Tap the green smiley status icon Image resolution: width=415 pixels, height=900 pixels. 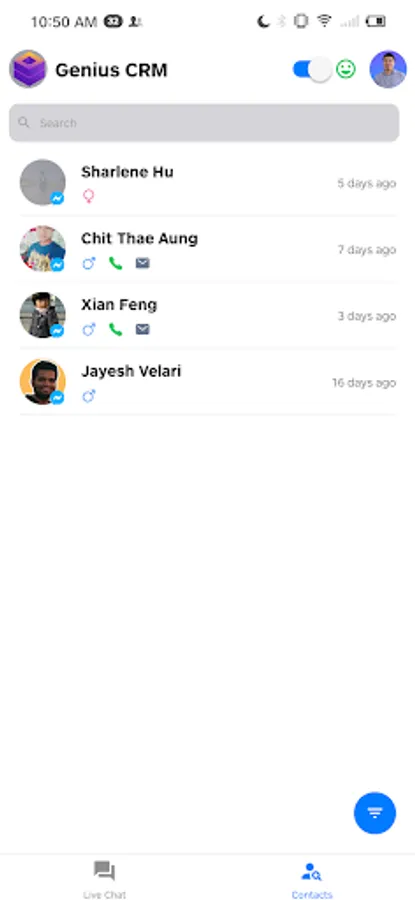click(346, 69)
